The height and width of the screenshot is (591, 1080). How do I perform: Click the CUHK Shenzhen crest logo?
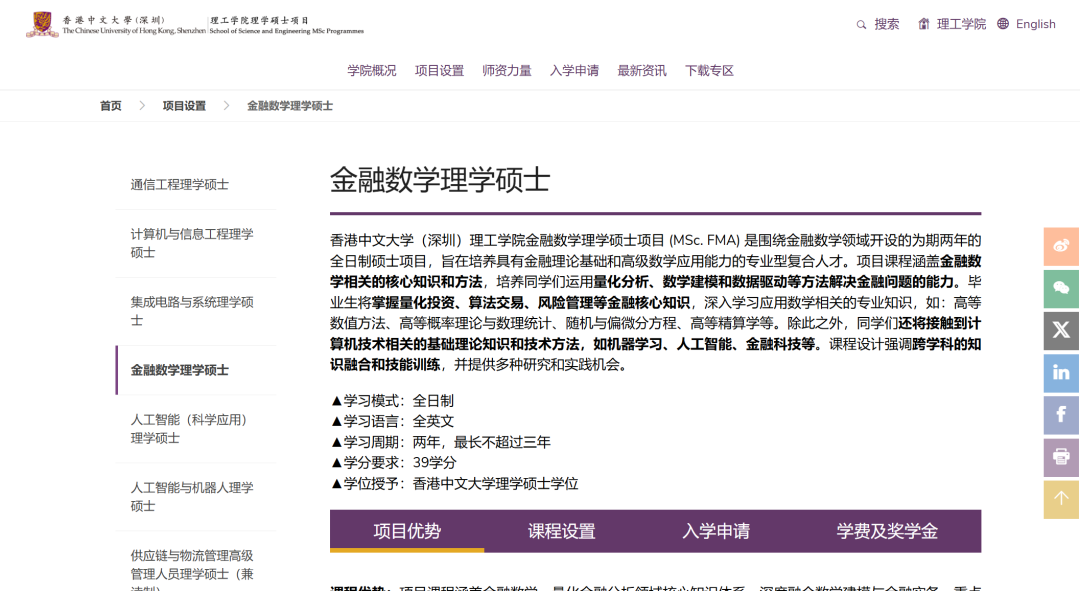(x=41, y=23)
